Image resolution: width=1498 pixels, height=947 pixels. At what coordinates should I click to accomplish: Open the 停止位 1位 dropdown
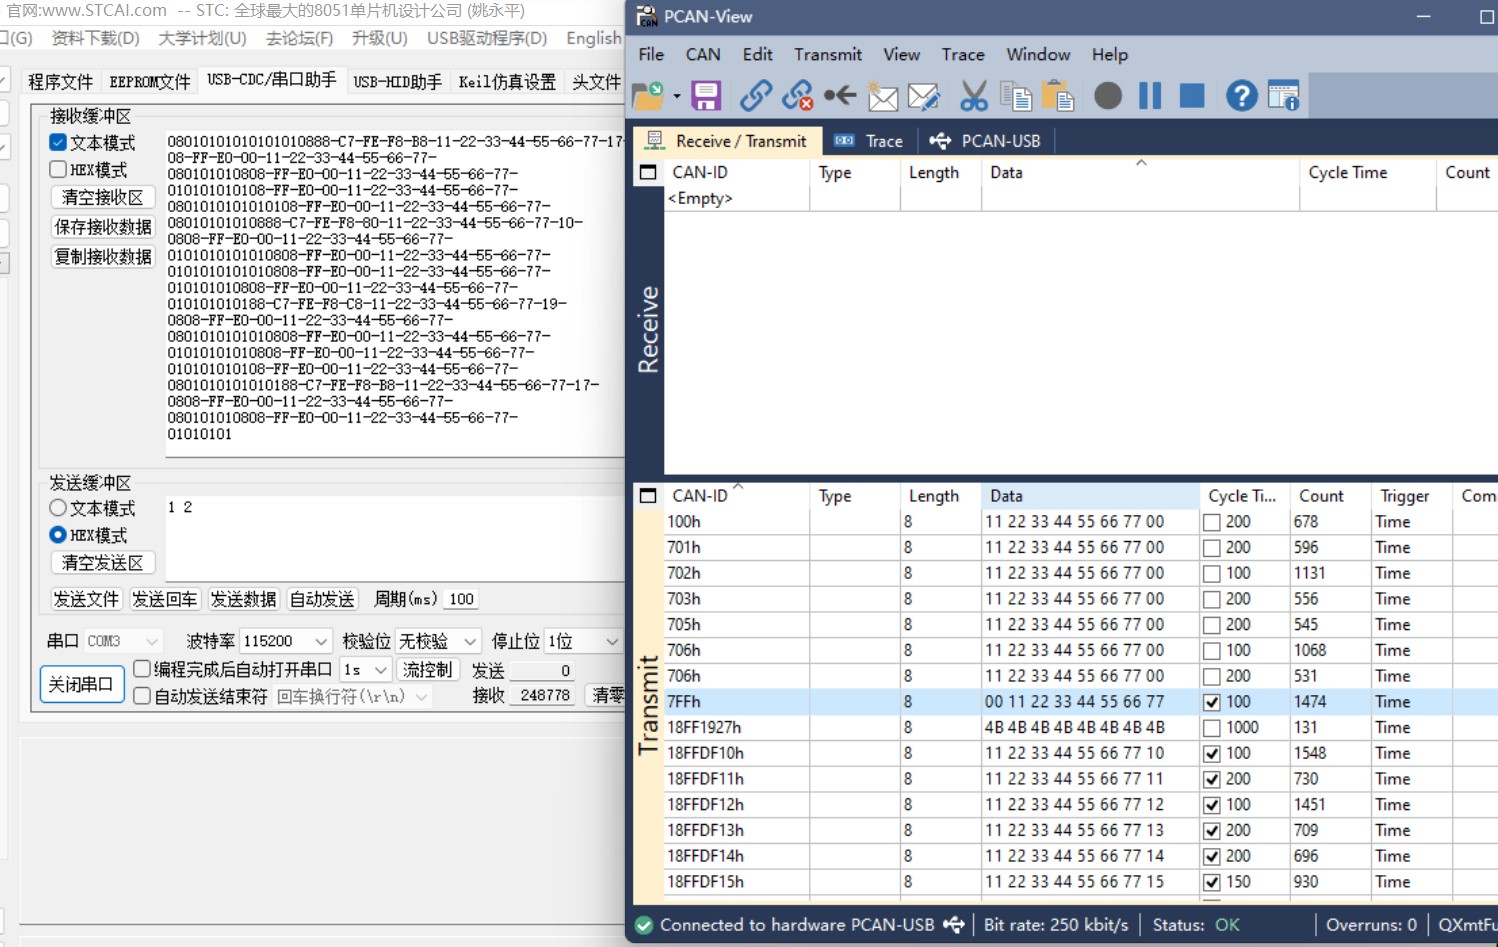point(583,641)
